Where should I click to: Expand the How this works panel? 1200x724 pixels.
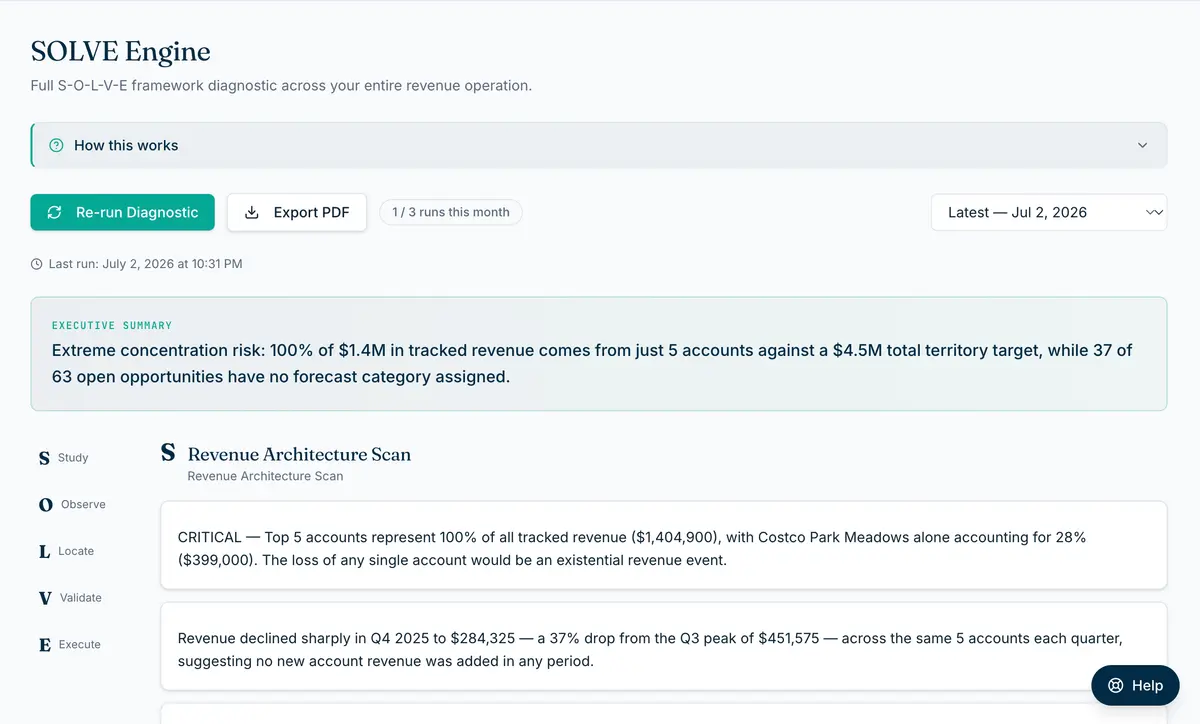(x=599, y=145)
